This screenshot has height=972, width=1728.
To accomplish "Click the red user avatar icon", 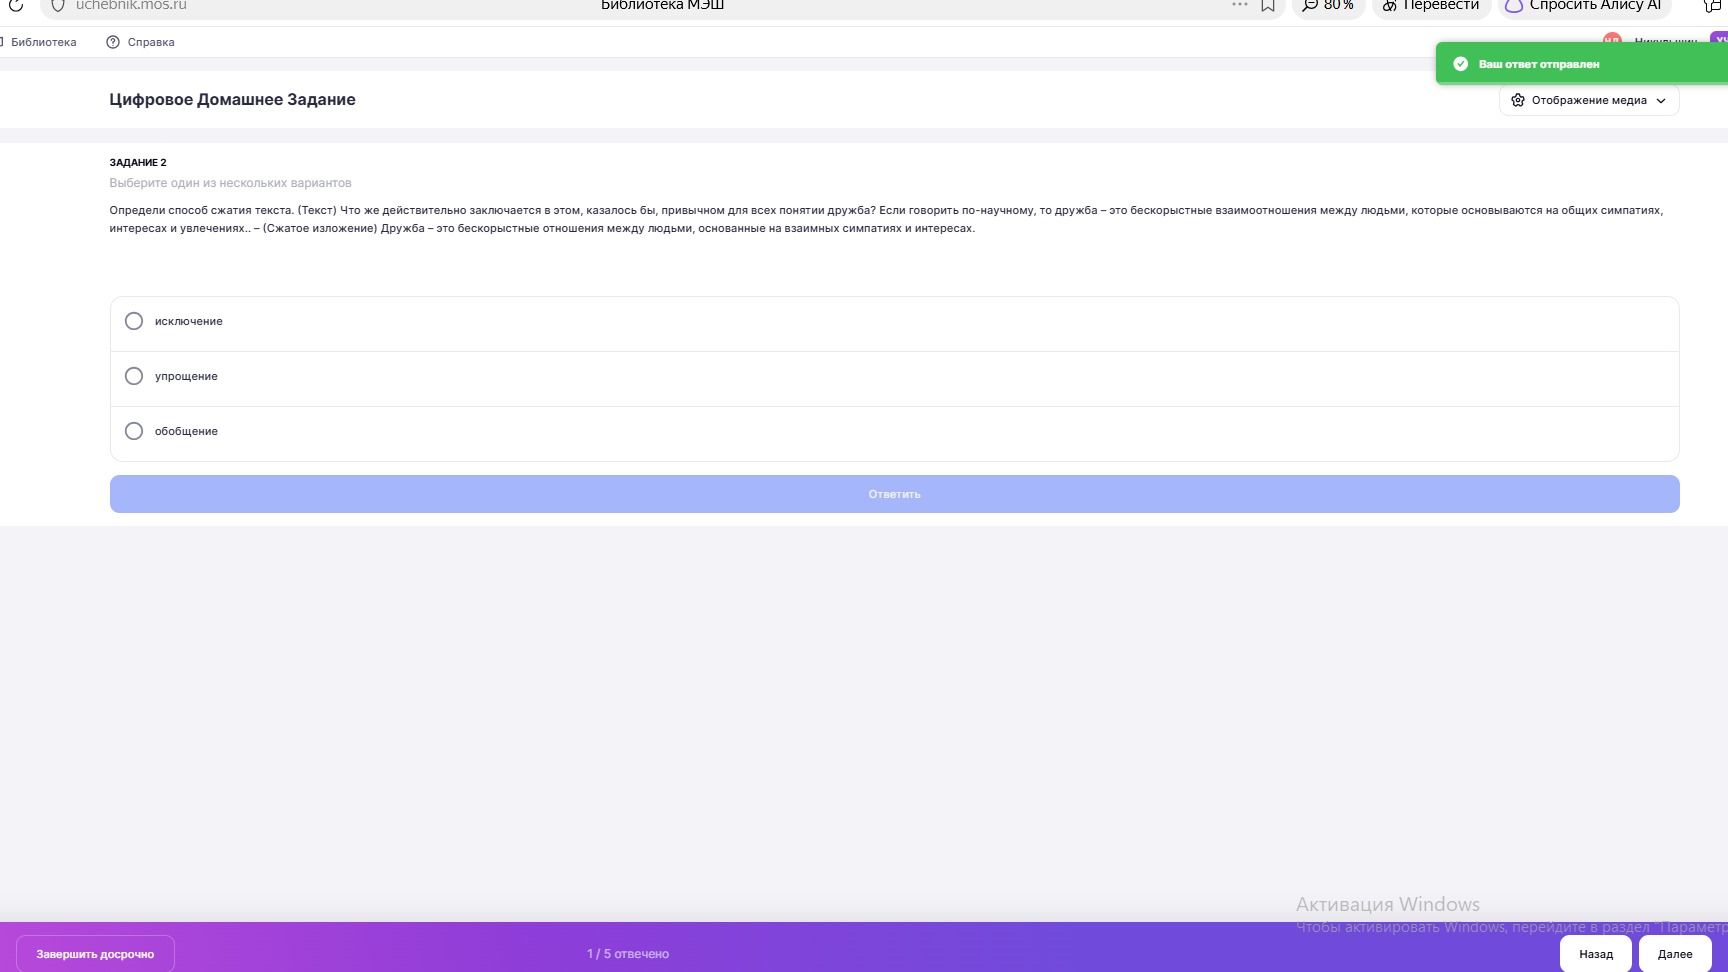I will pos(1611,41).
